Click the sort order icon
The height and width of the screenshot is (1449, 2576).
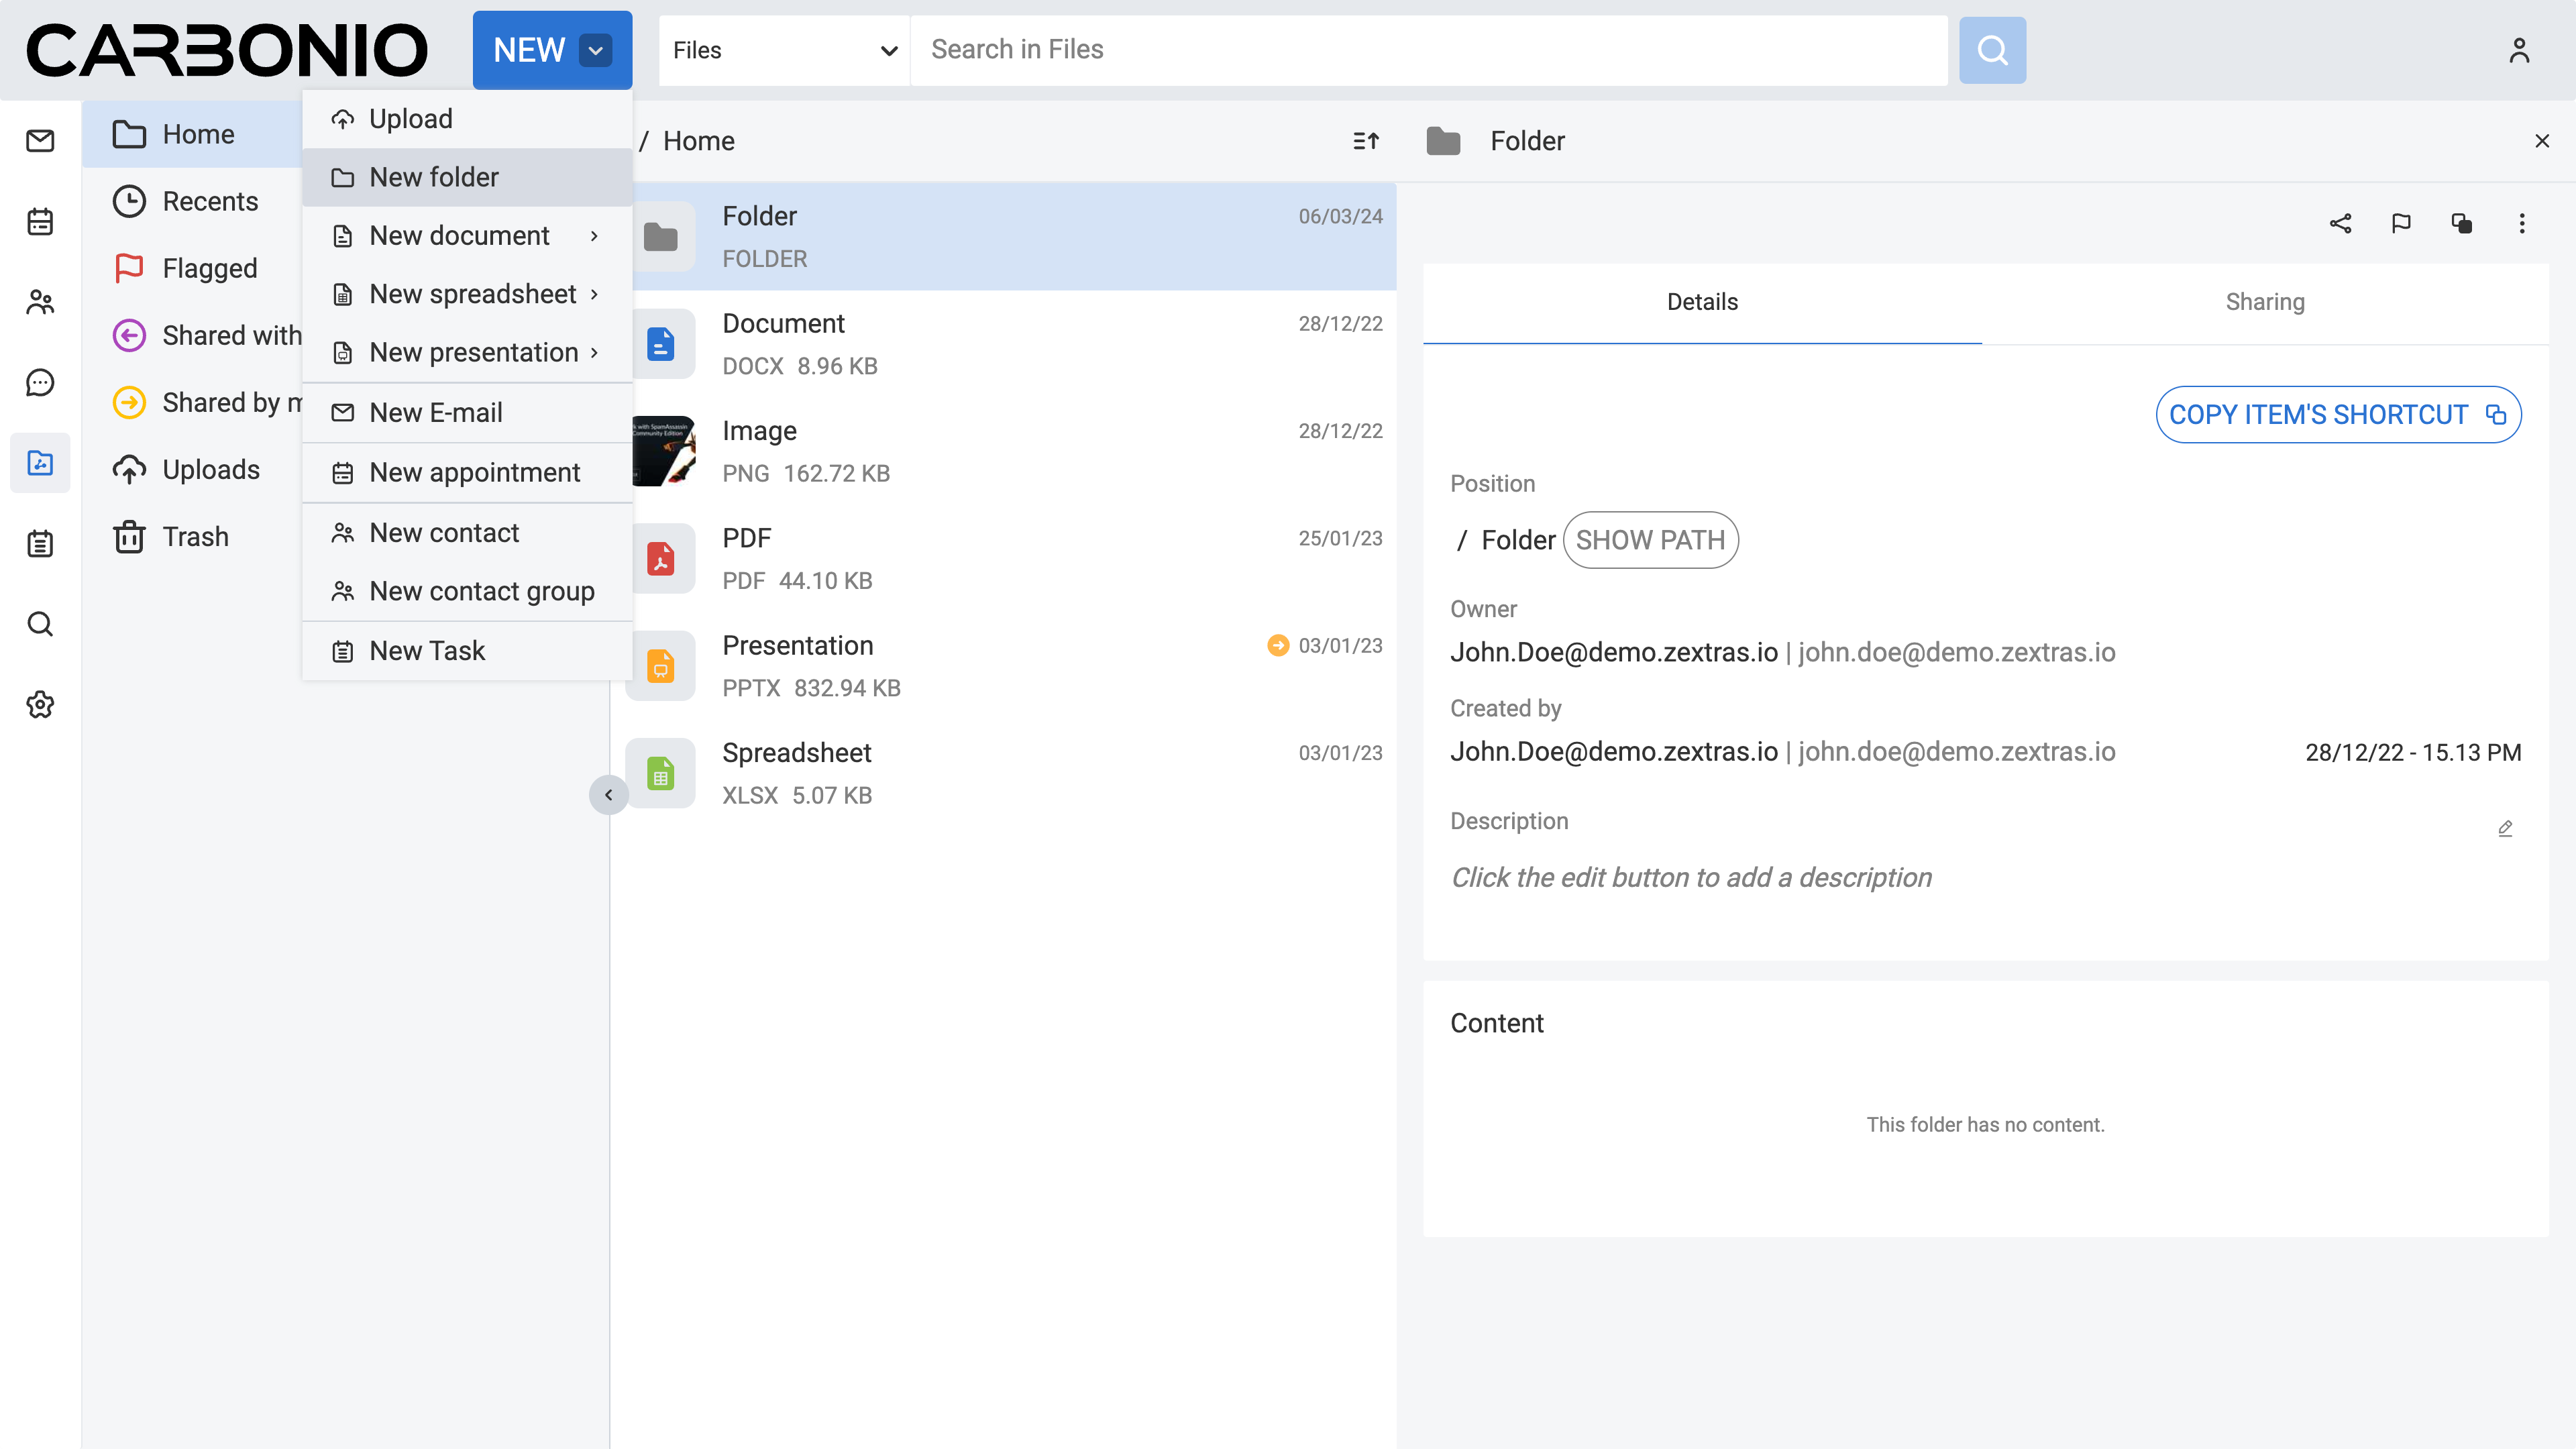1366,141
